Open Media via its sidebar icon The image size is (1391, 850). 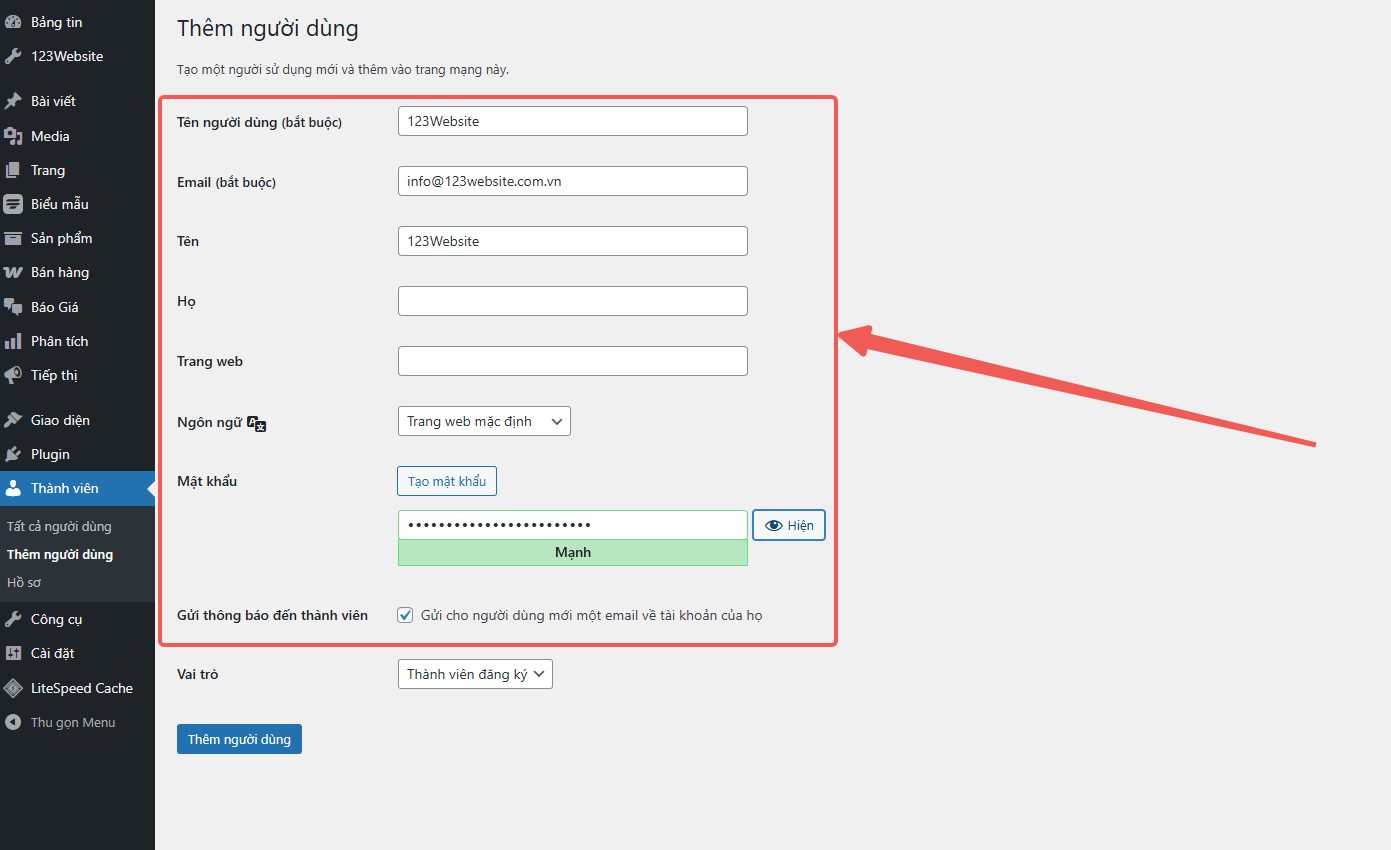point(13,136)
